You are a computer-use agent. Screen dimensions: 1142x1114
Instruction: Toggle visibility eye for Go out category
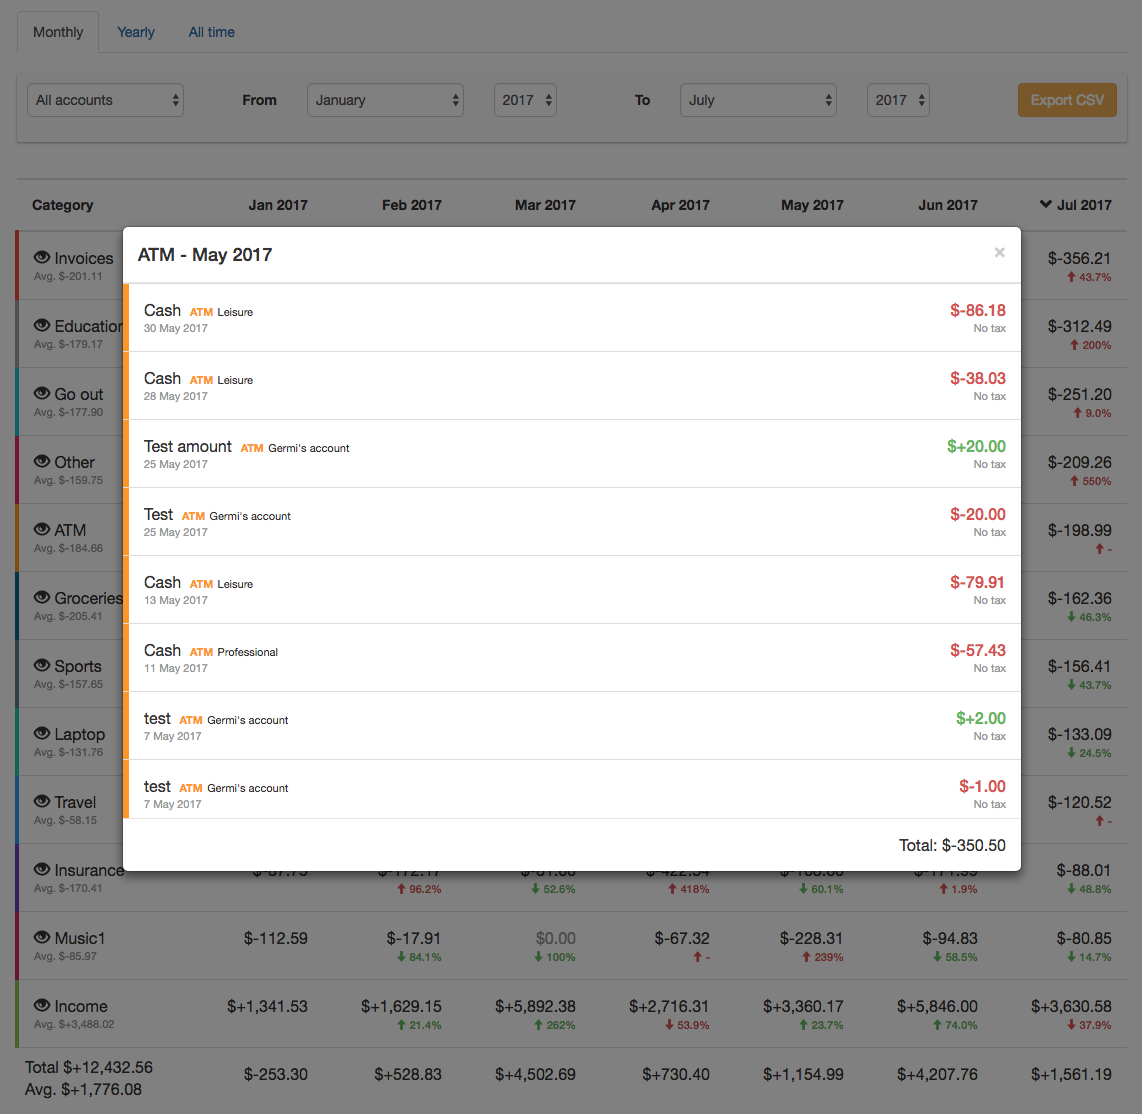tap(42, 393)
